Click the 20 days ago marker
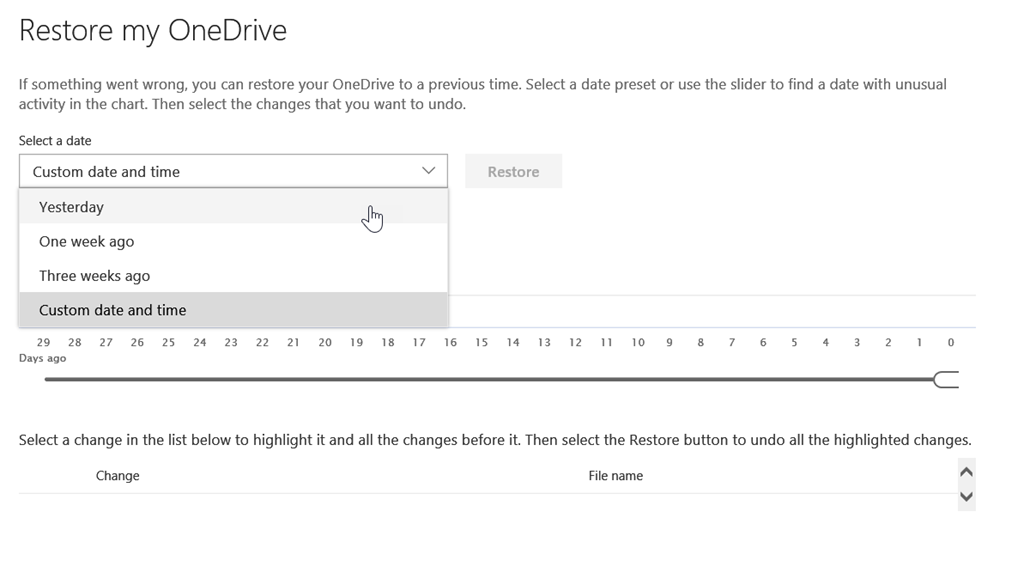The image size is (1024, 585). [325, 342]
